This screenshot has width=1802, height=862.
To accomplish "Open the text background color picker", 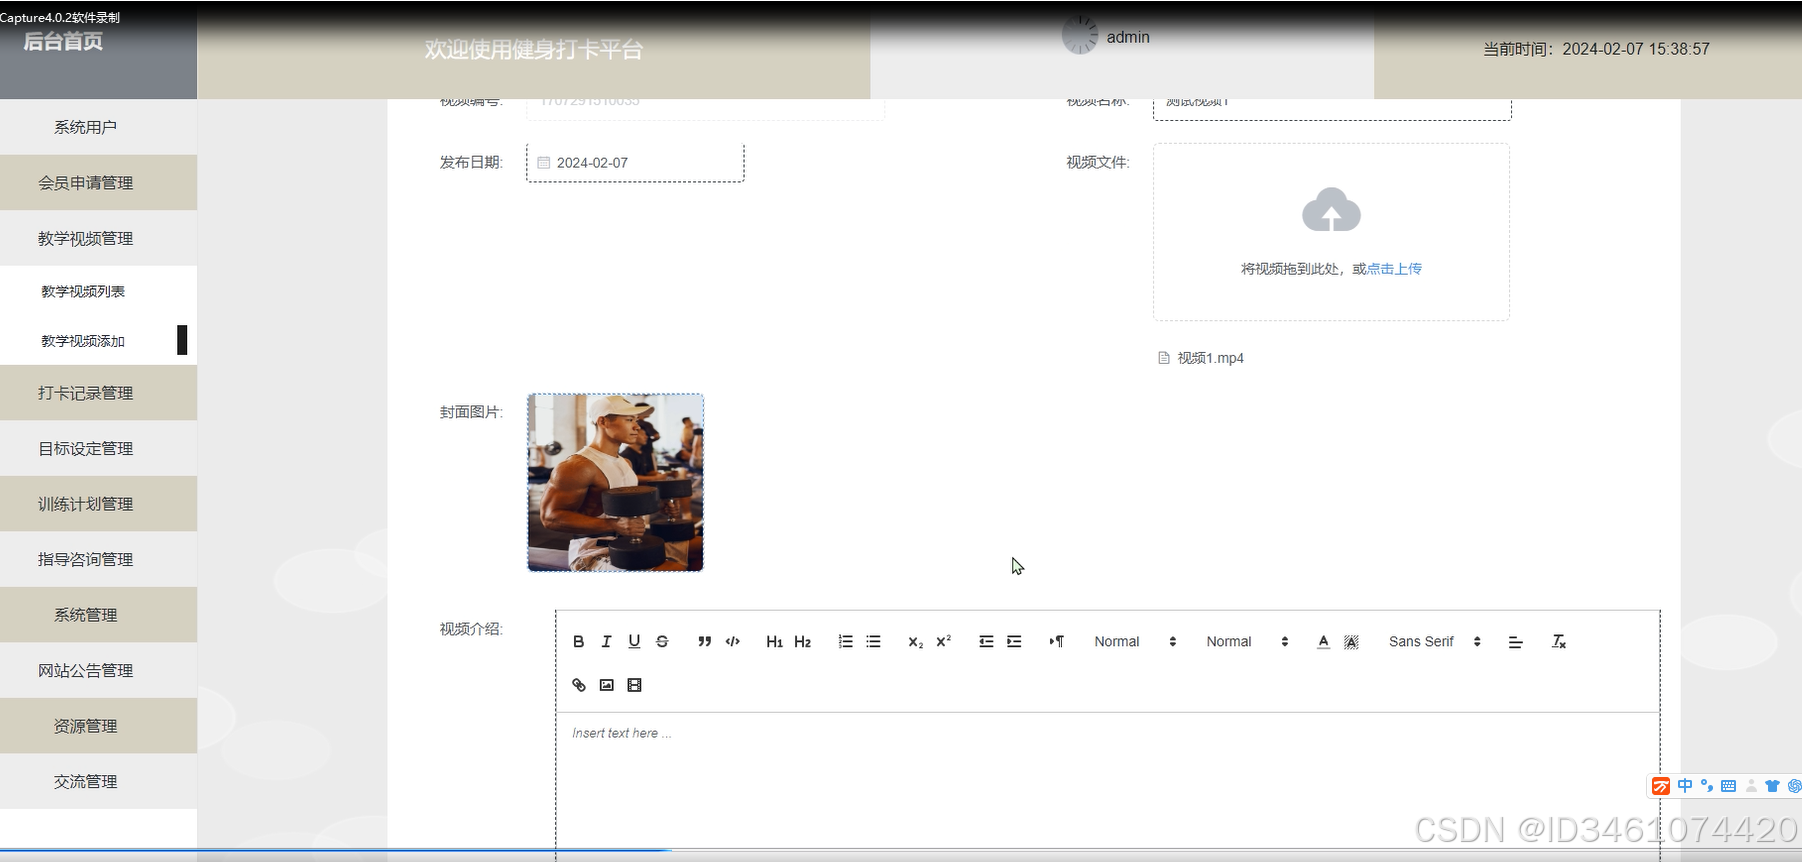I will click(x=1351, y=642).
